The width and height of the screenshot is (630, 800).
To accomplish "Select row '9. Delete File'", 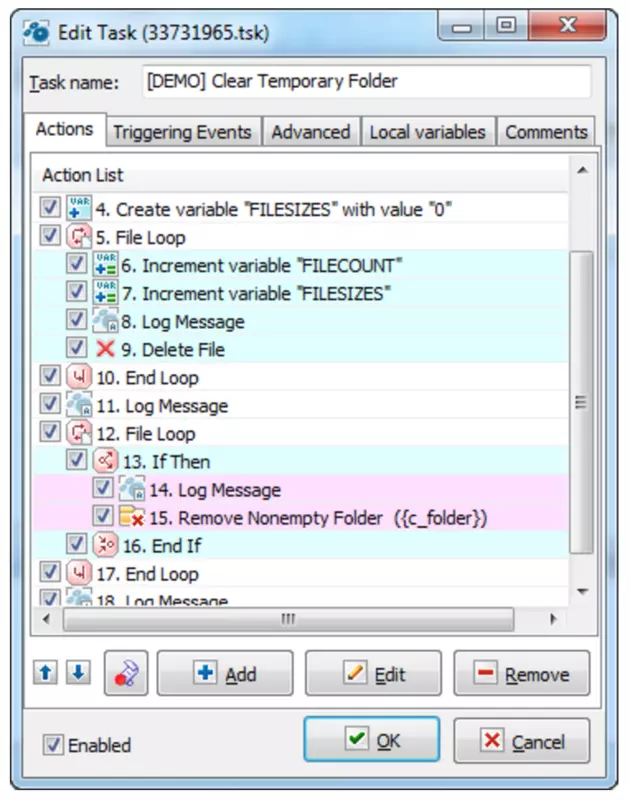I will click(301, 349).
